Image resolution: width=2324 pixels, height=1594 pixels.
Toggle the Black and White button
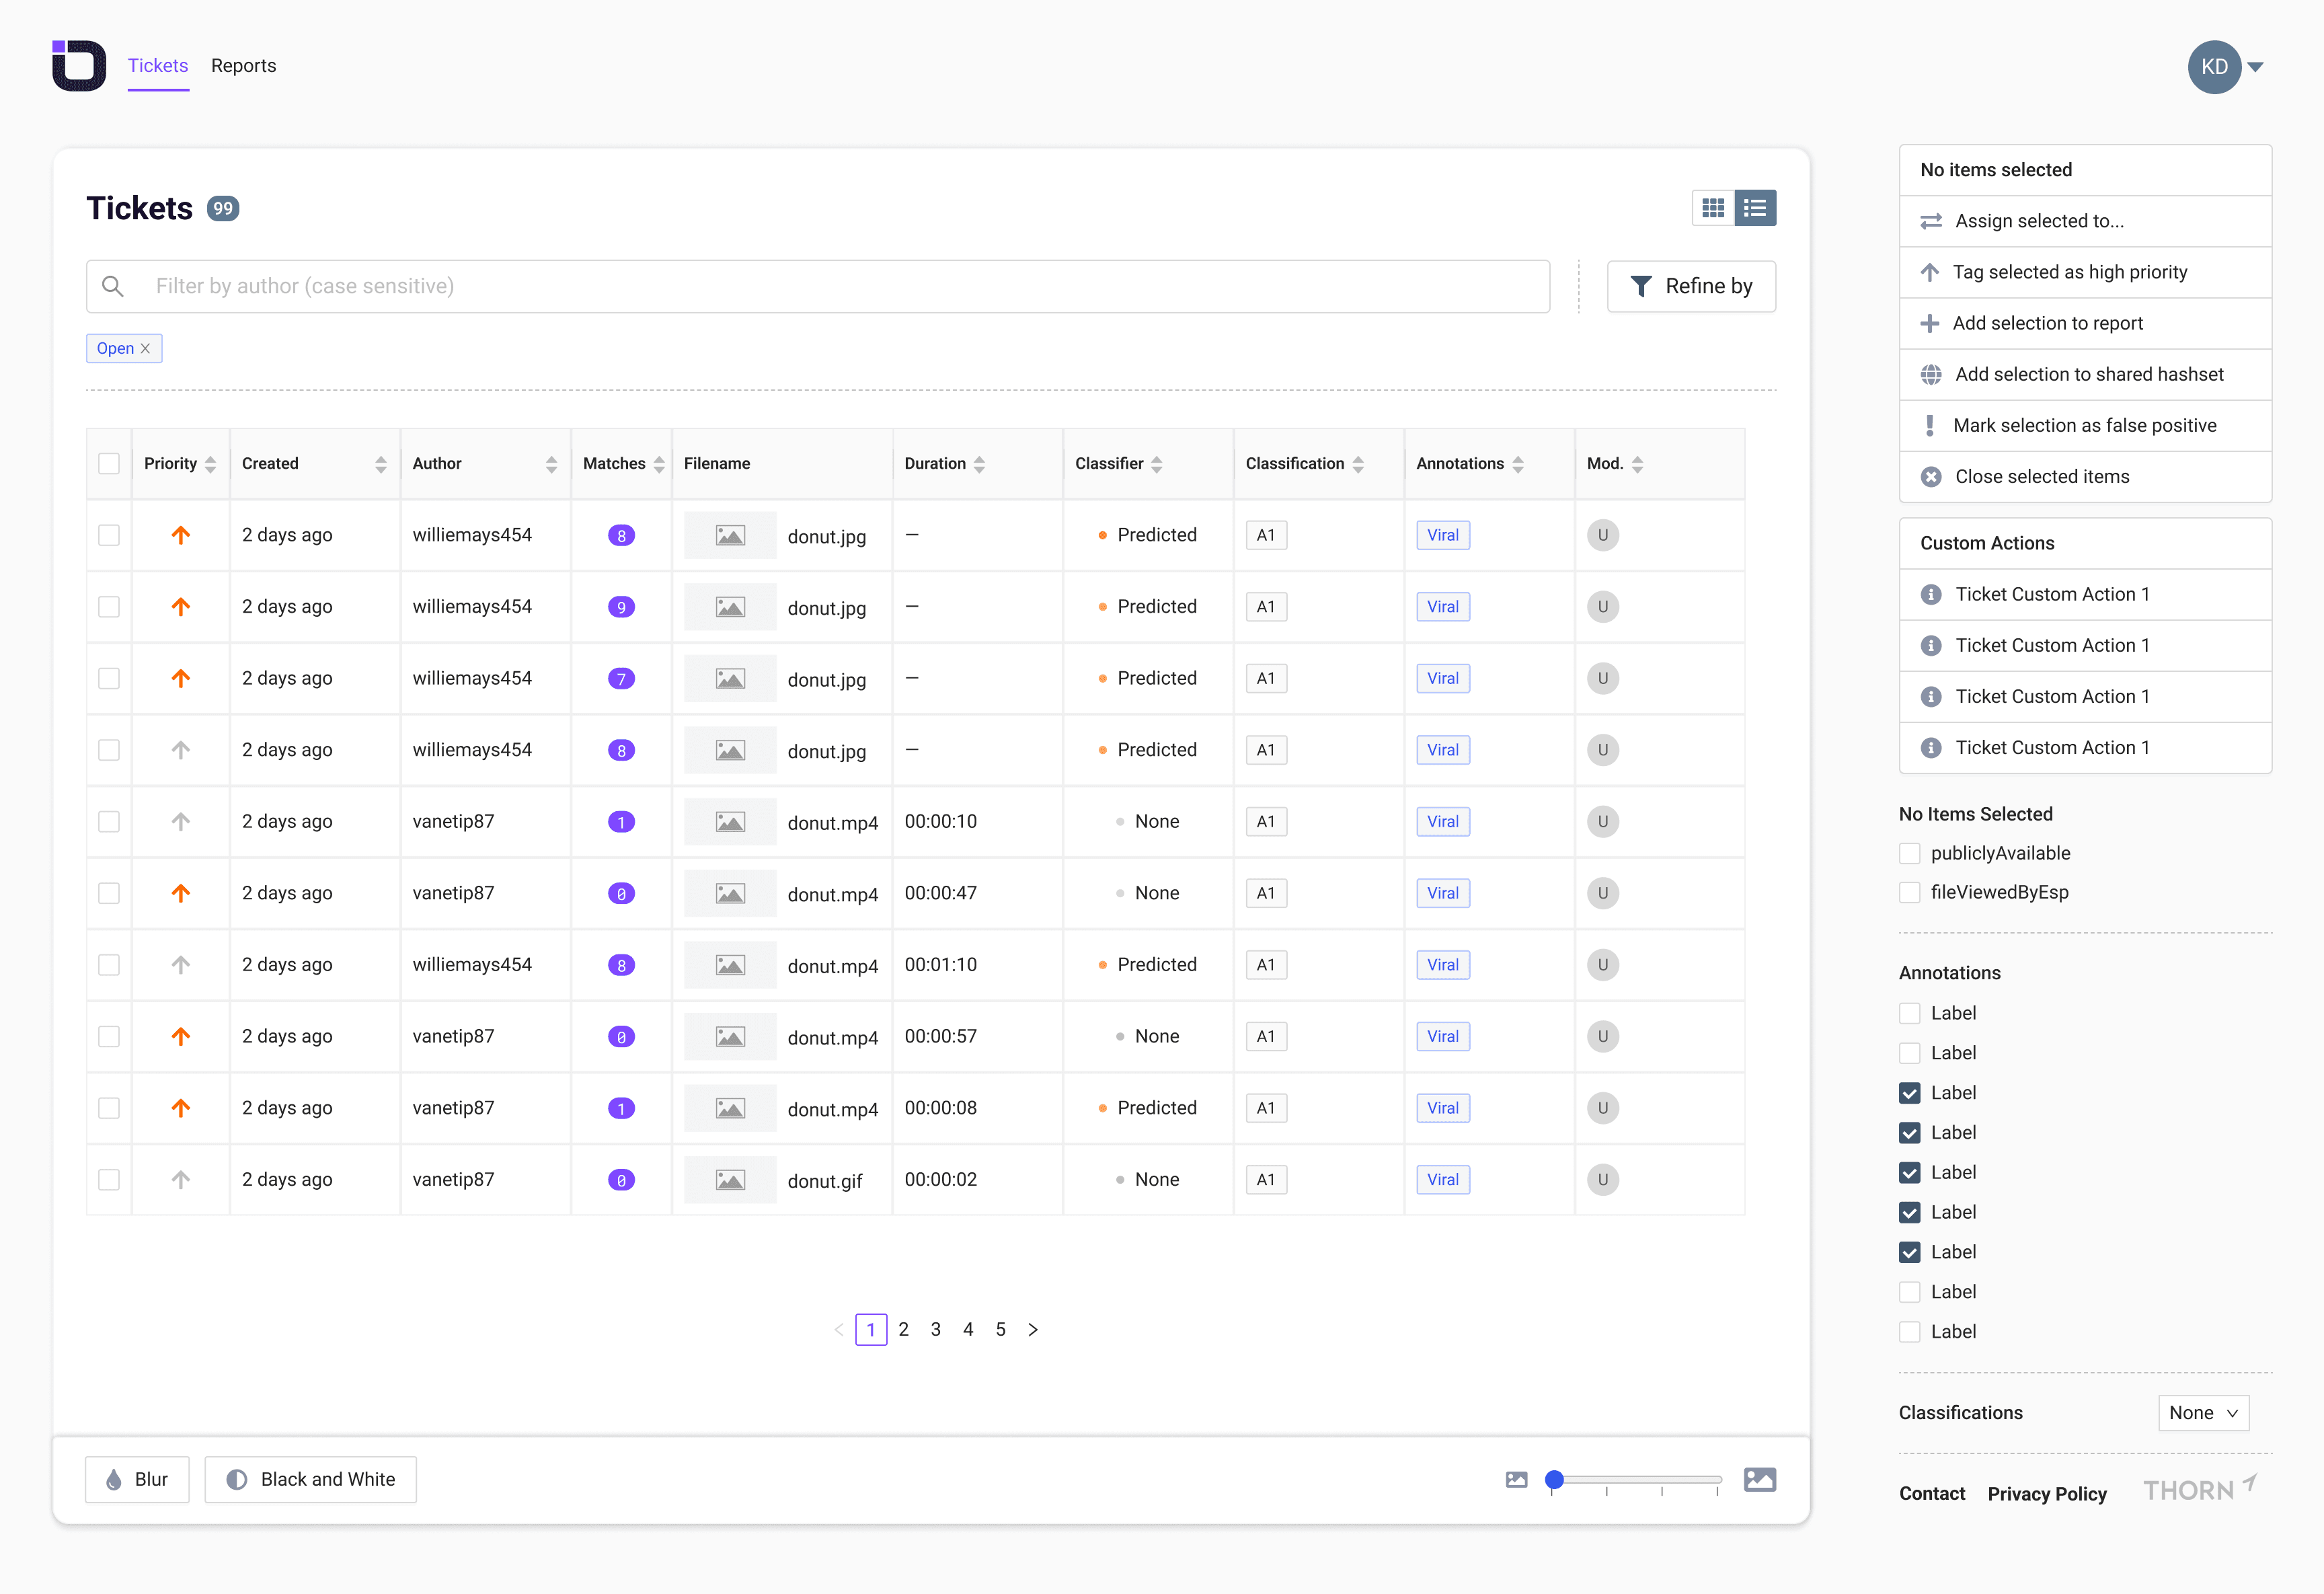pyautogui.click(x=310, y=1479)
